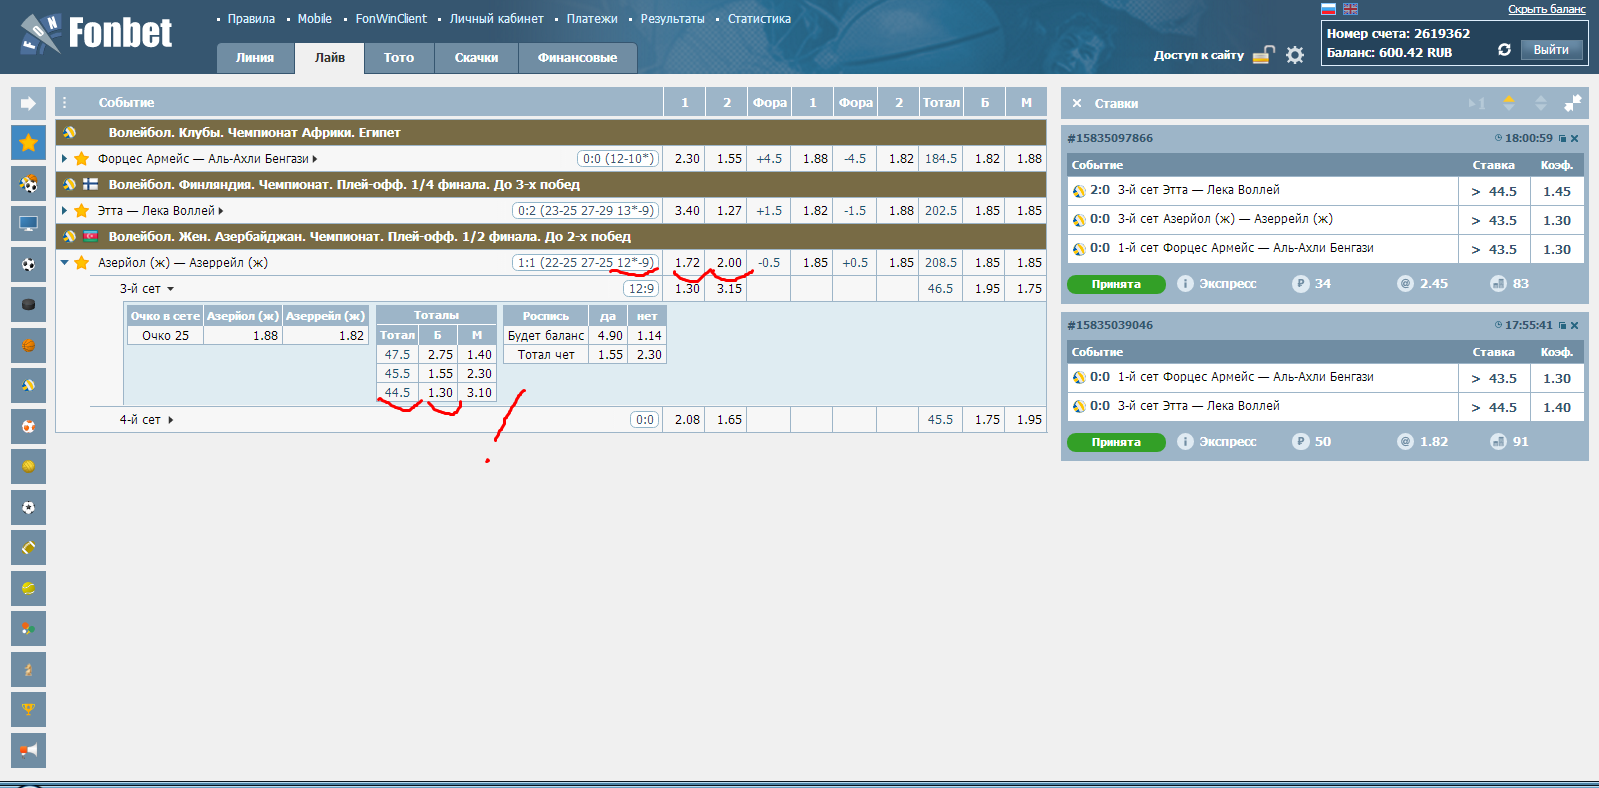Collapse the Азерйол (ж) — Азеррейл (ж) row

pos(64,263)
